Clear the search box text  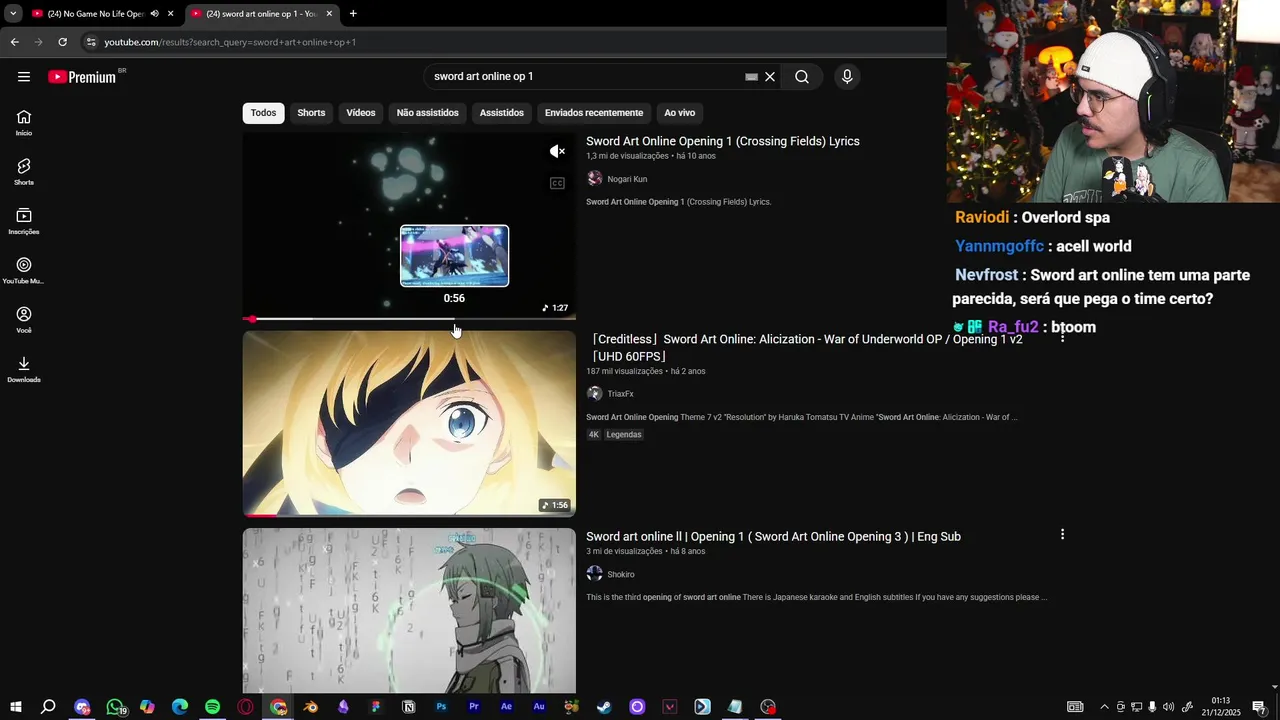pyautogui.click(x=770, y=77)
